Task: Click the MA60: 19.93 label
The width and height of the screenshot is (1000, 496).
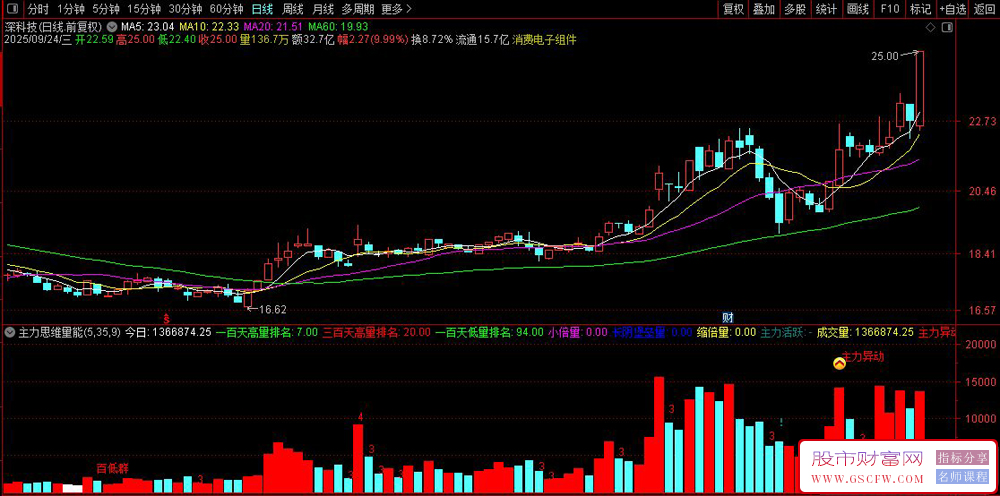Action: coord(338,27)
